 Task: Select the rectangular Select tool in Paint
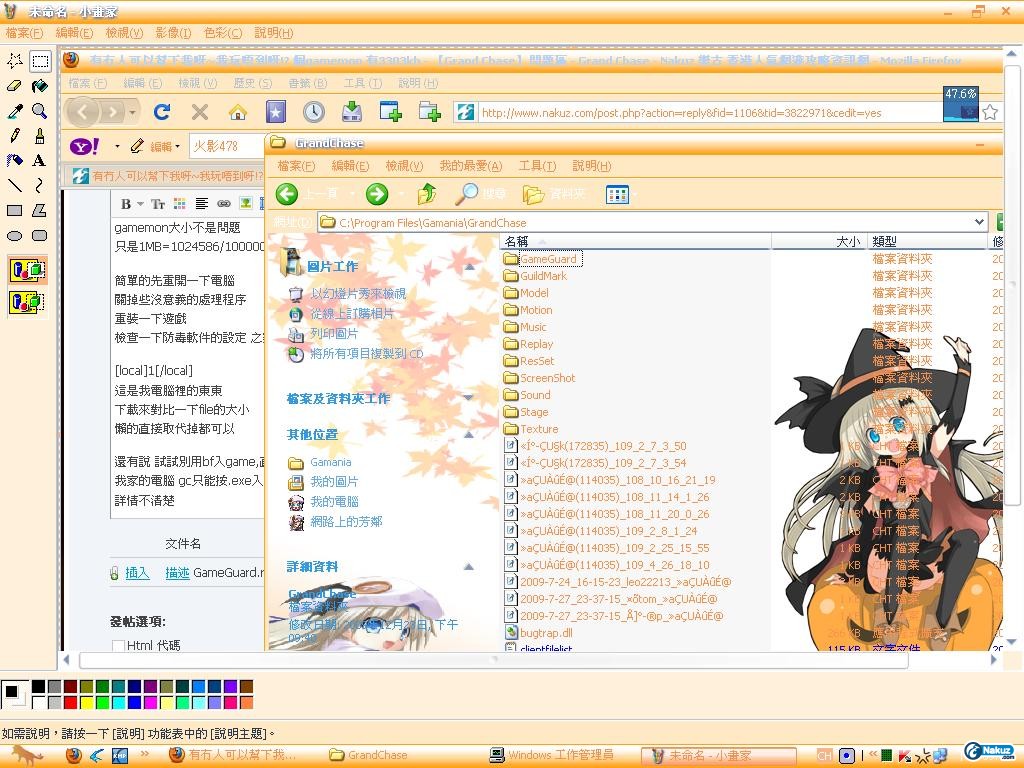pyautogui.click(x=40, y=61)
